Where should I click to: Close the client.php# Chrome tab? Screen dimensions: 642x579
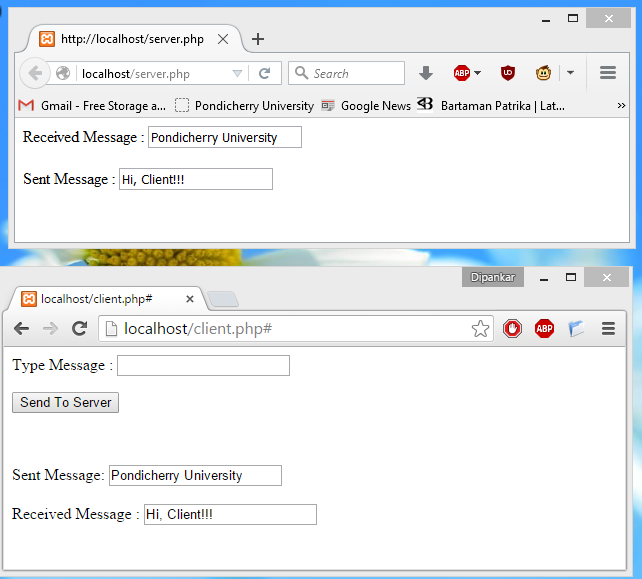tap(190, 299)
